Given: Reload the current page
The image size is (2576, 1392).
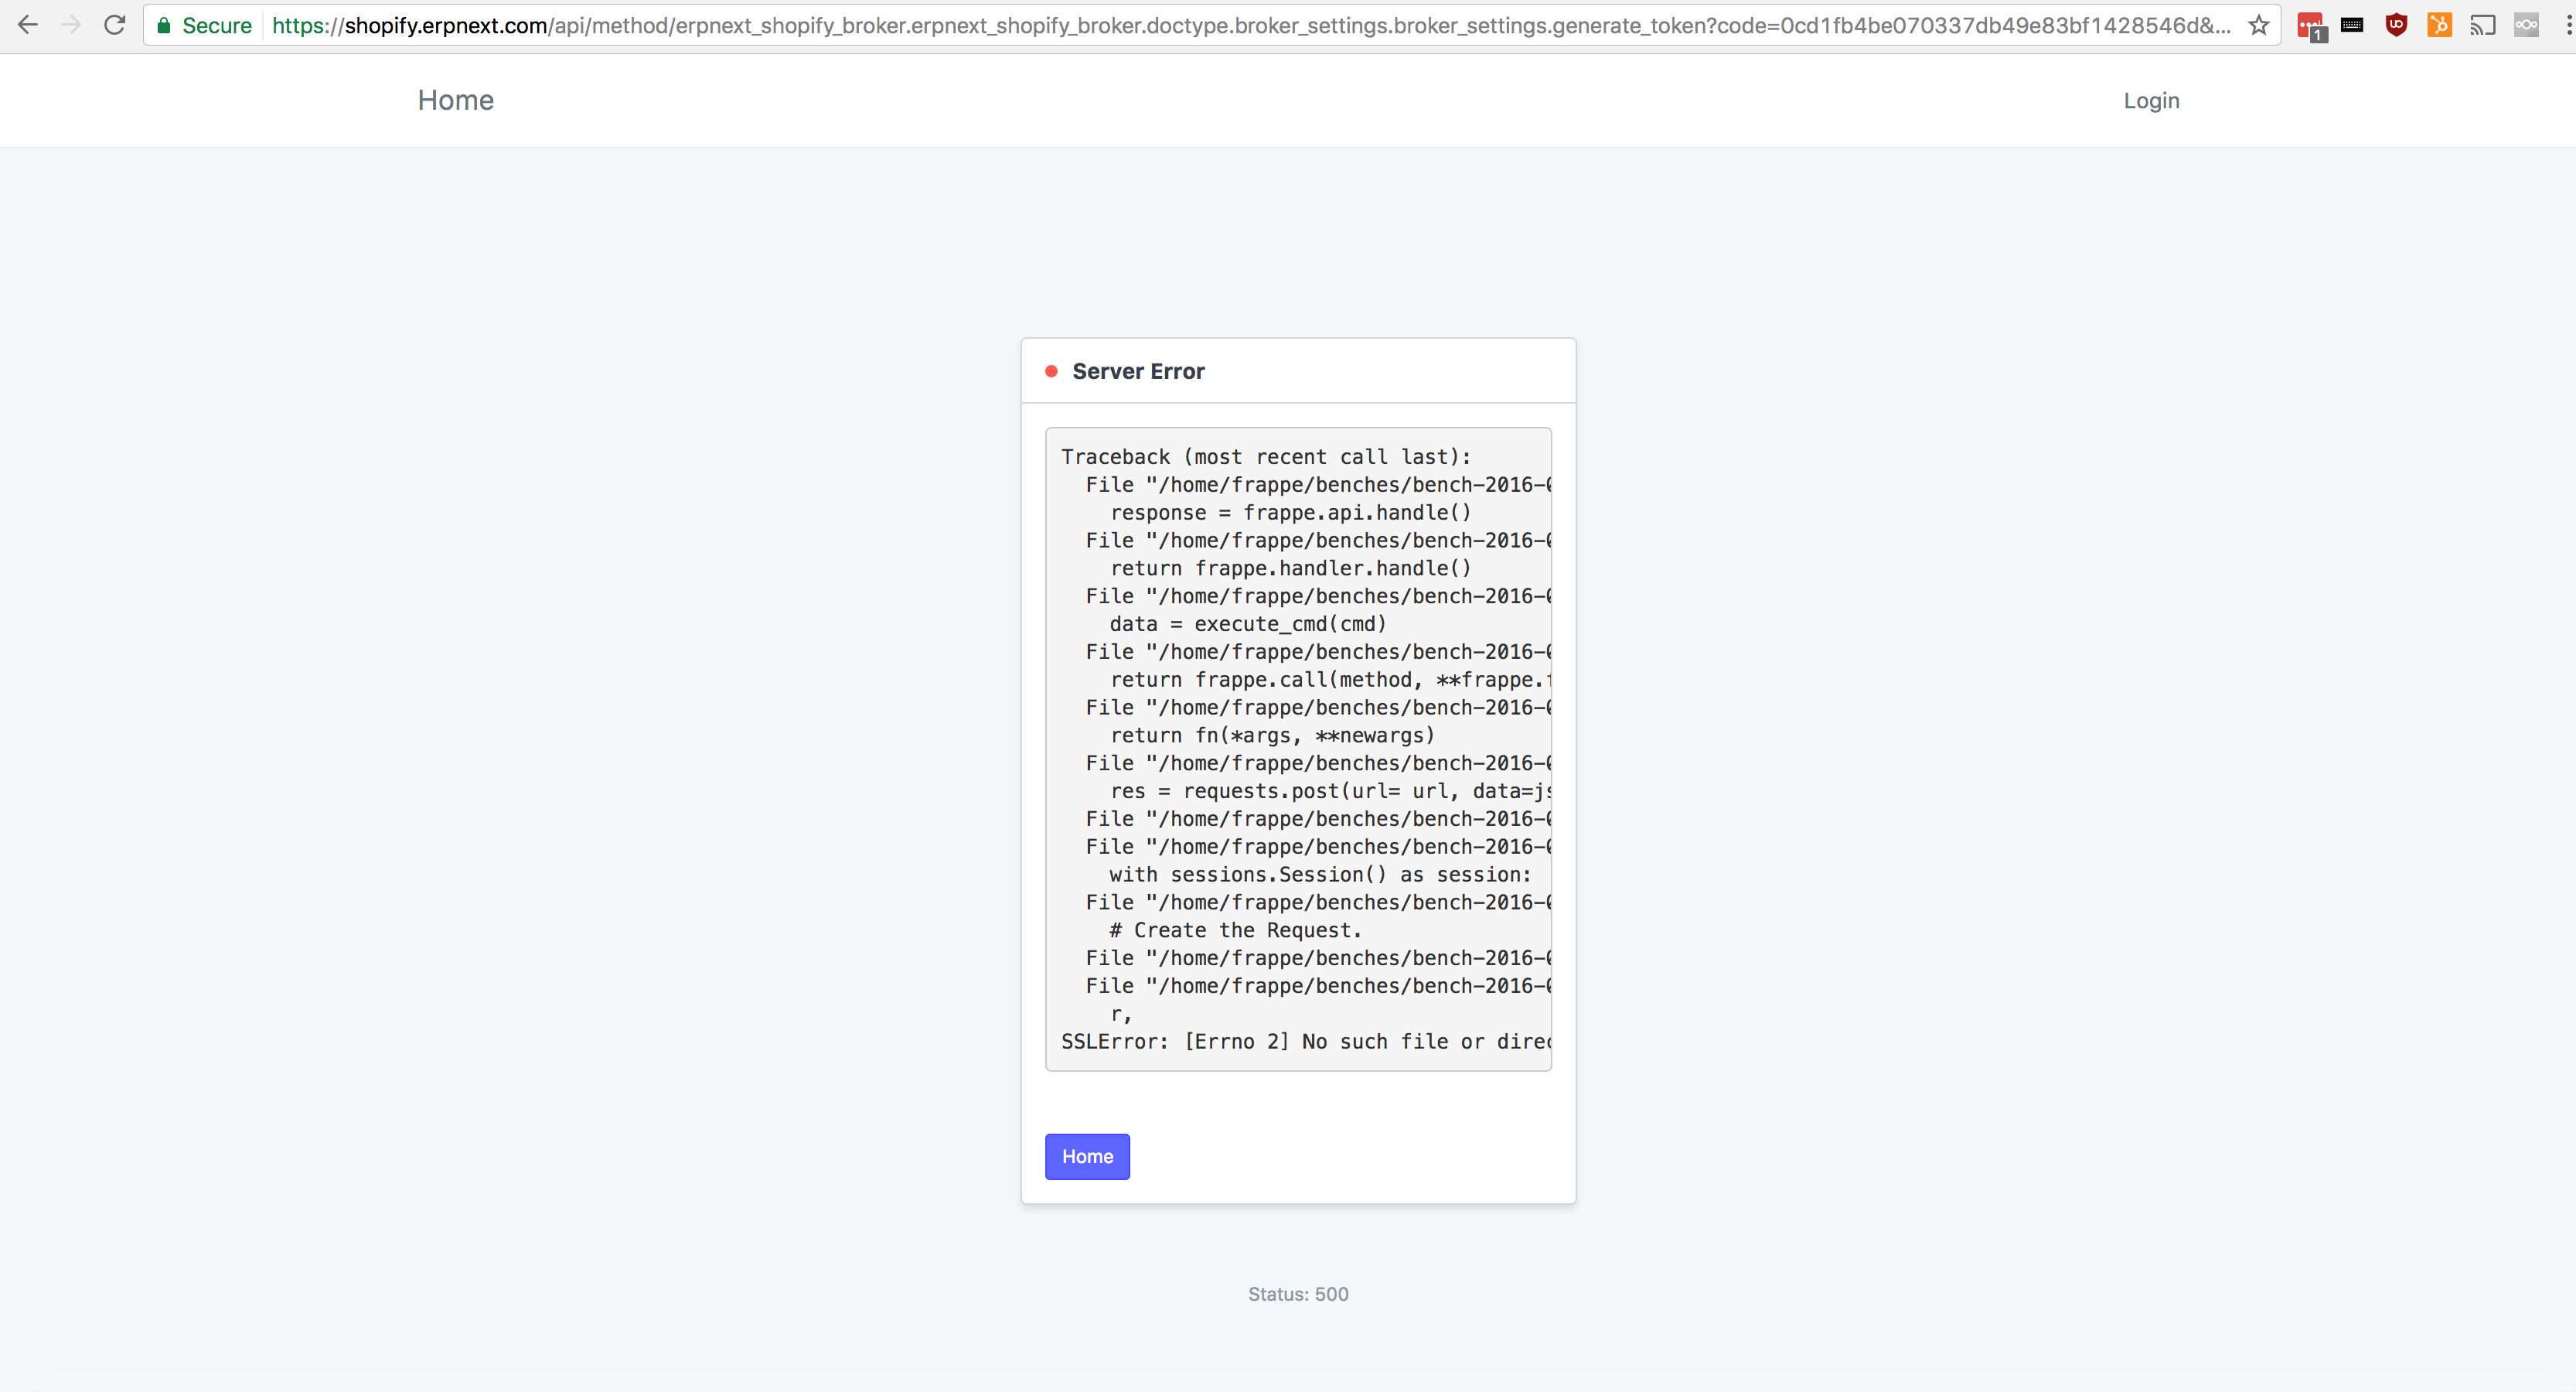Looking at the screenshot, I should (x=114, y=25).
